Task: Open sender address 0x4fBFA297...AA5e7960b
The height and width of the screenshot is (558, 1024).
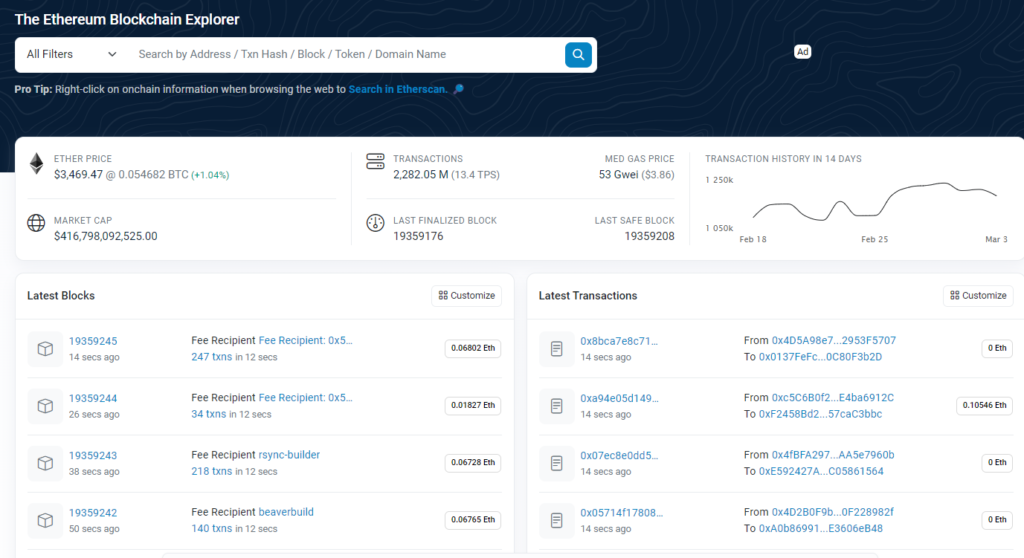Action: tap(833, 455)
